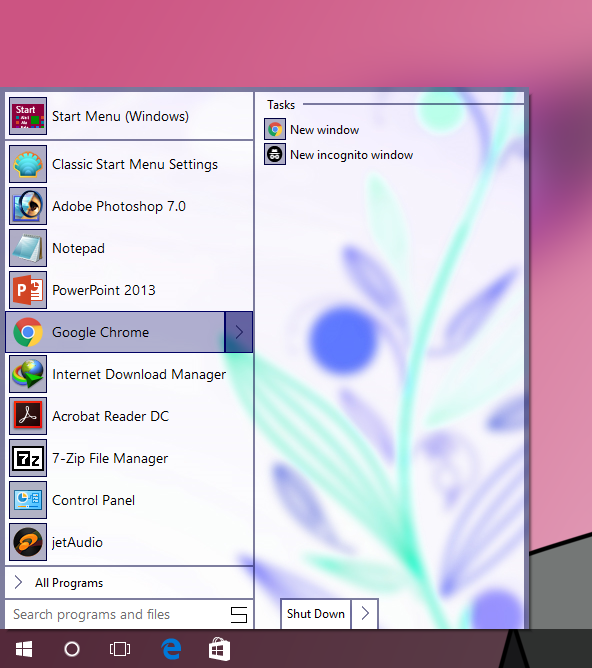This screenshot has height=668, width=592.
Task: Expand the All Programs chevron
Action: point(18,582)
